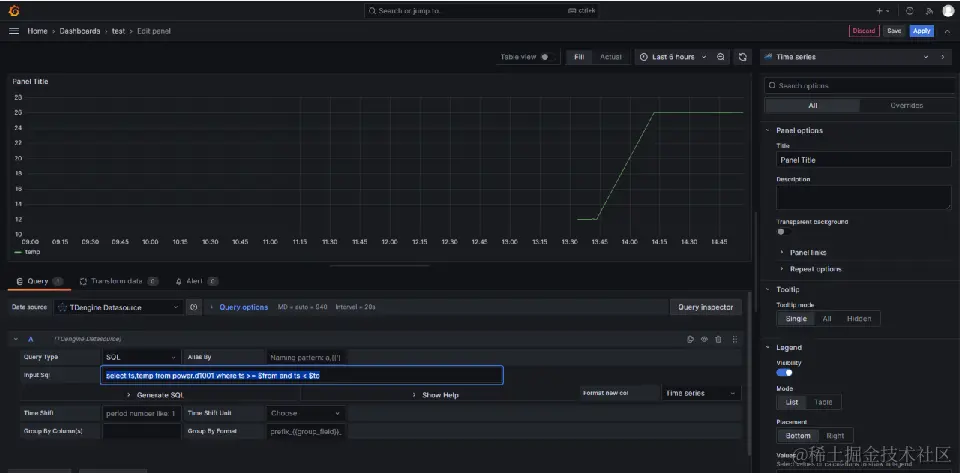Viewport: 960px width, 473px height.
Task: Click Save button
Action: [894, 31]
